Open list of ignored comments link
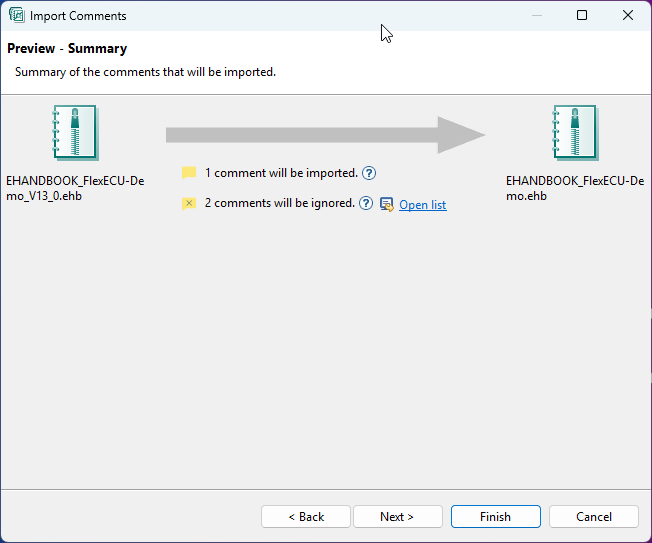This screenshot has width=652, height=543. pyautogui.click(x=422, y=205)
